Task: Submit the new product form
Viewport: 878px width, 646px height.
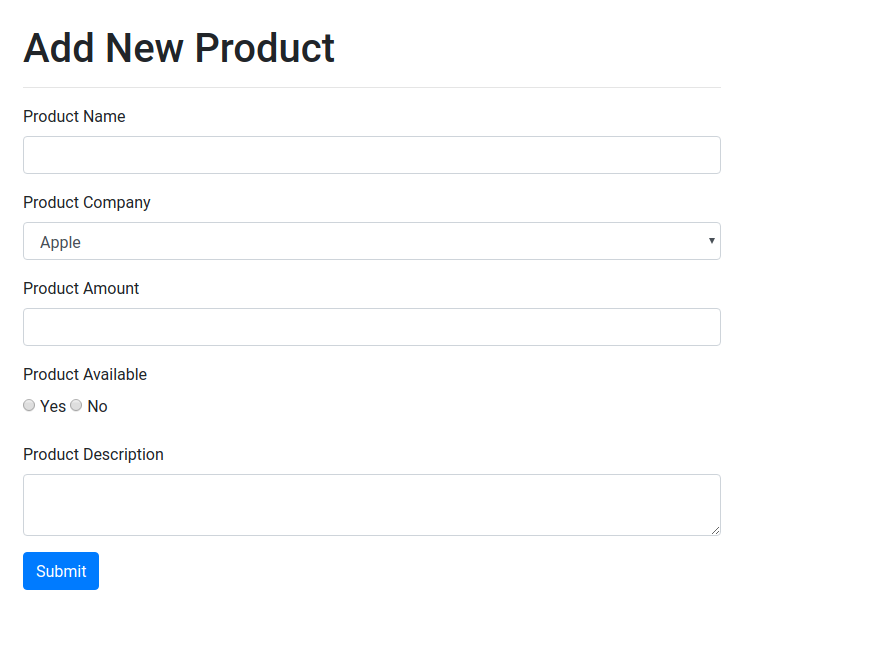Action: pyautogui.click(x=60, y=571)
